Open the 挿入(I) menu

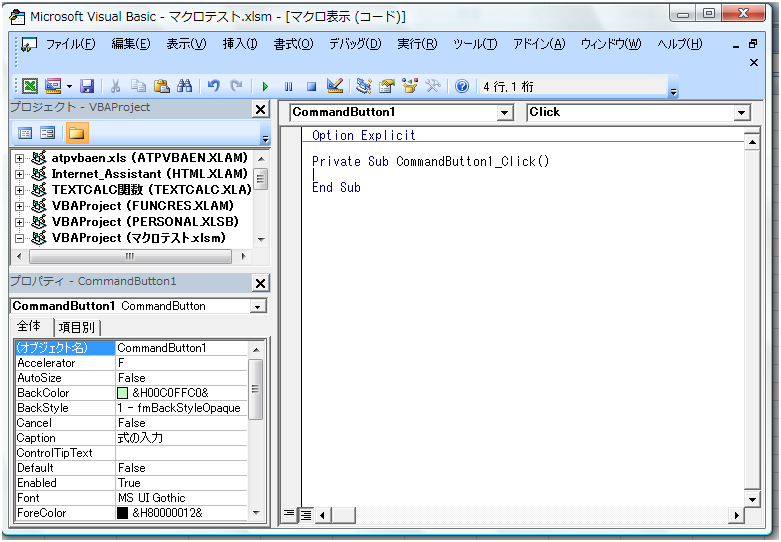(240, 44)
